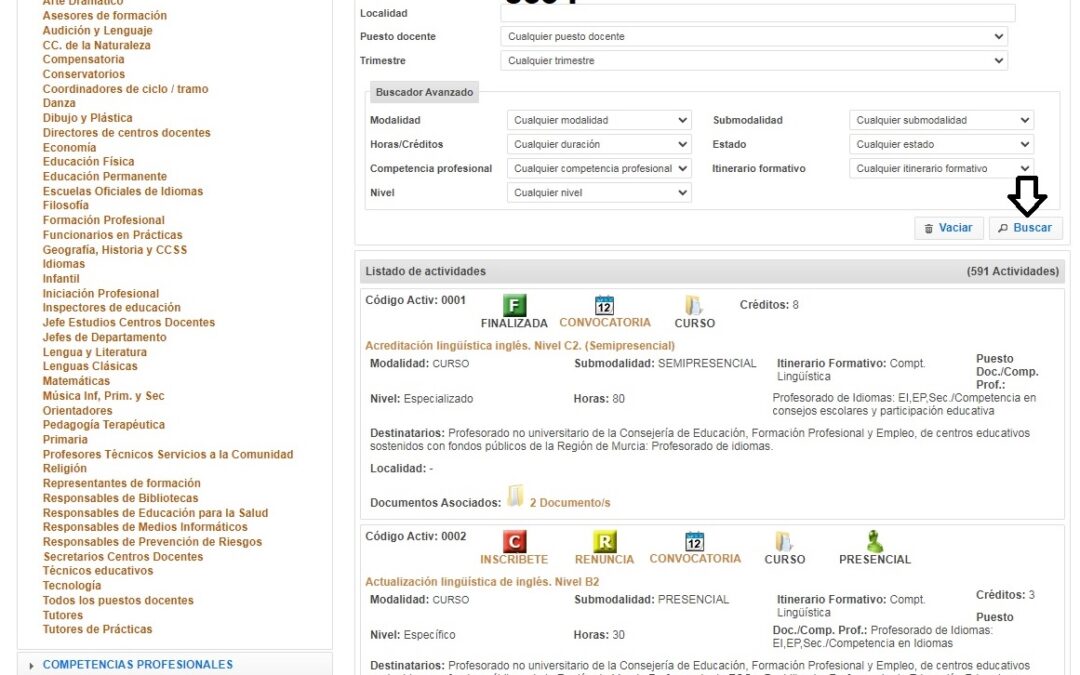The image size is (1080, 675).
Task: Open the Puesto docente dropdown
Action: coord(754,37)
